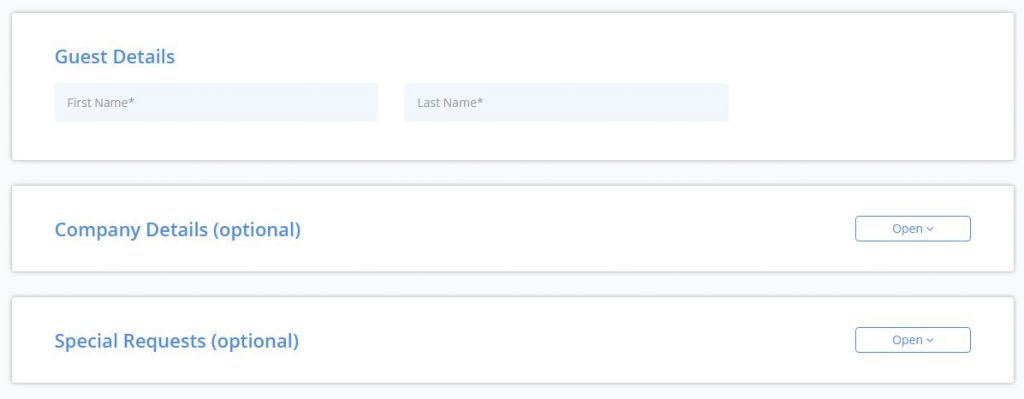
Task: Click the "First Name*" placeholder text
Action: tap(101, 103)
